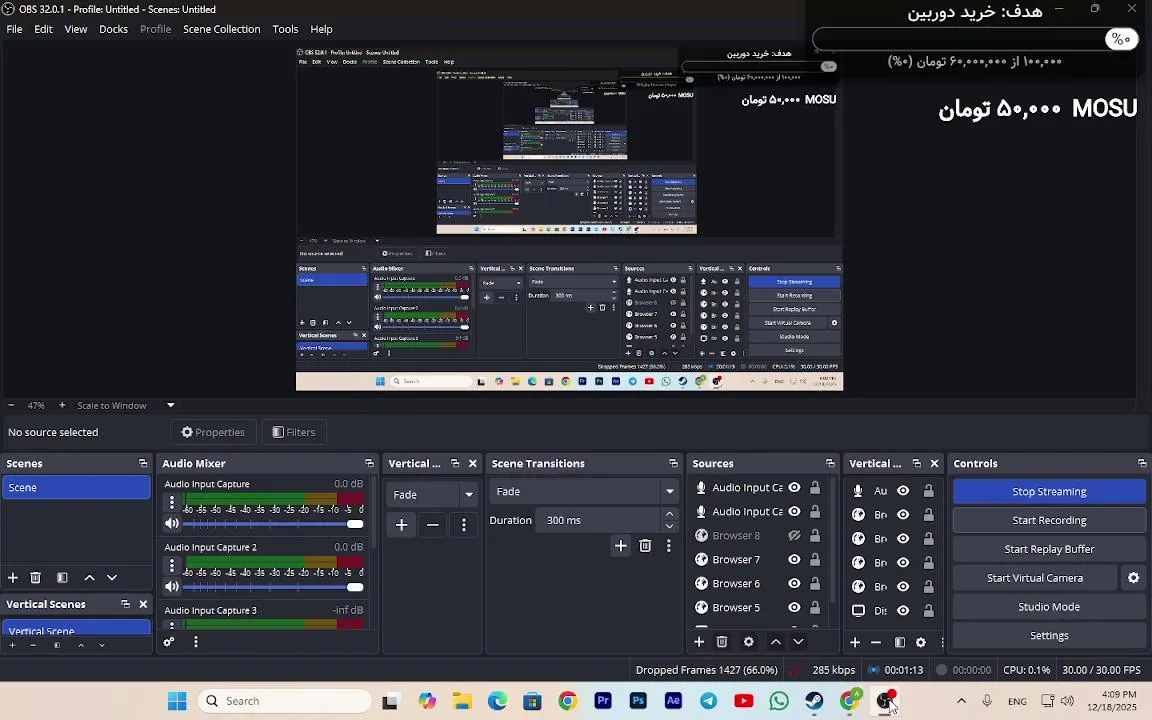Open the Docks menu

pos(113,29)
